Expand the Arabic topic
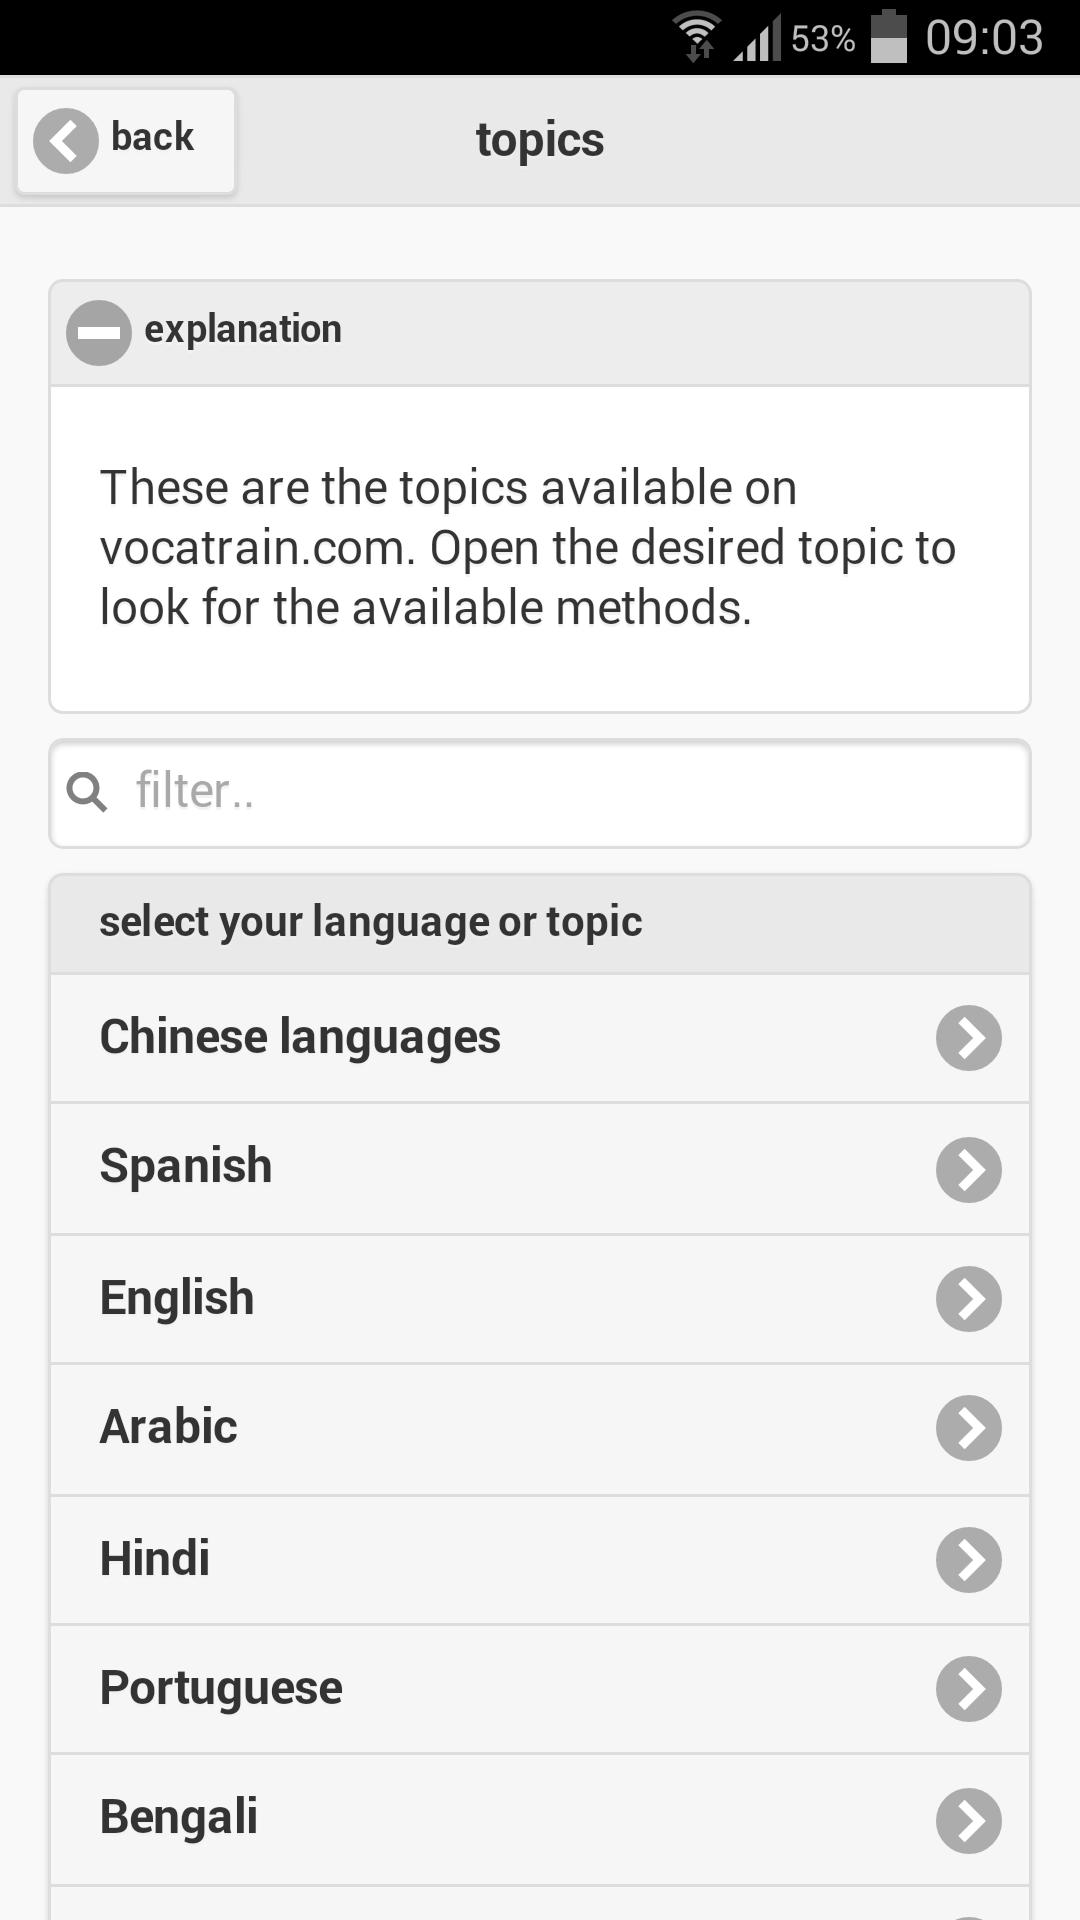This screenshot has width=1080, height=1920. pos(400,1428)
